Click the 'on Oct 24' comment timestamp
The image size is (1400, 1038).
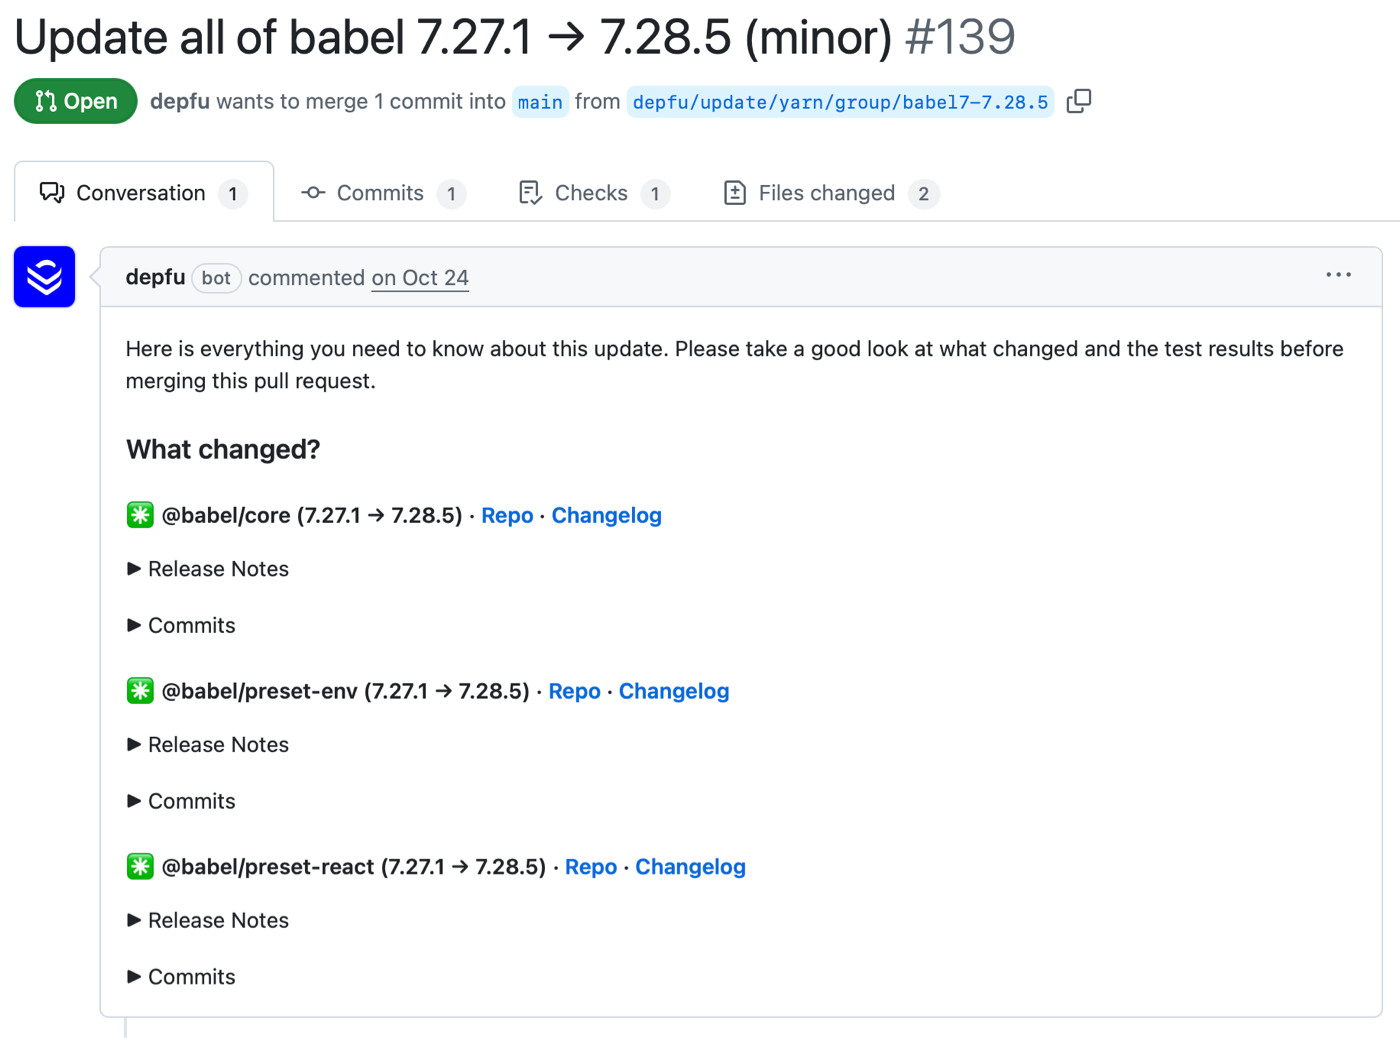[x=420, y=278]
